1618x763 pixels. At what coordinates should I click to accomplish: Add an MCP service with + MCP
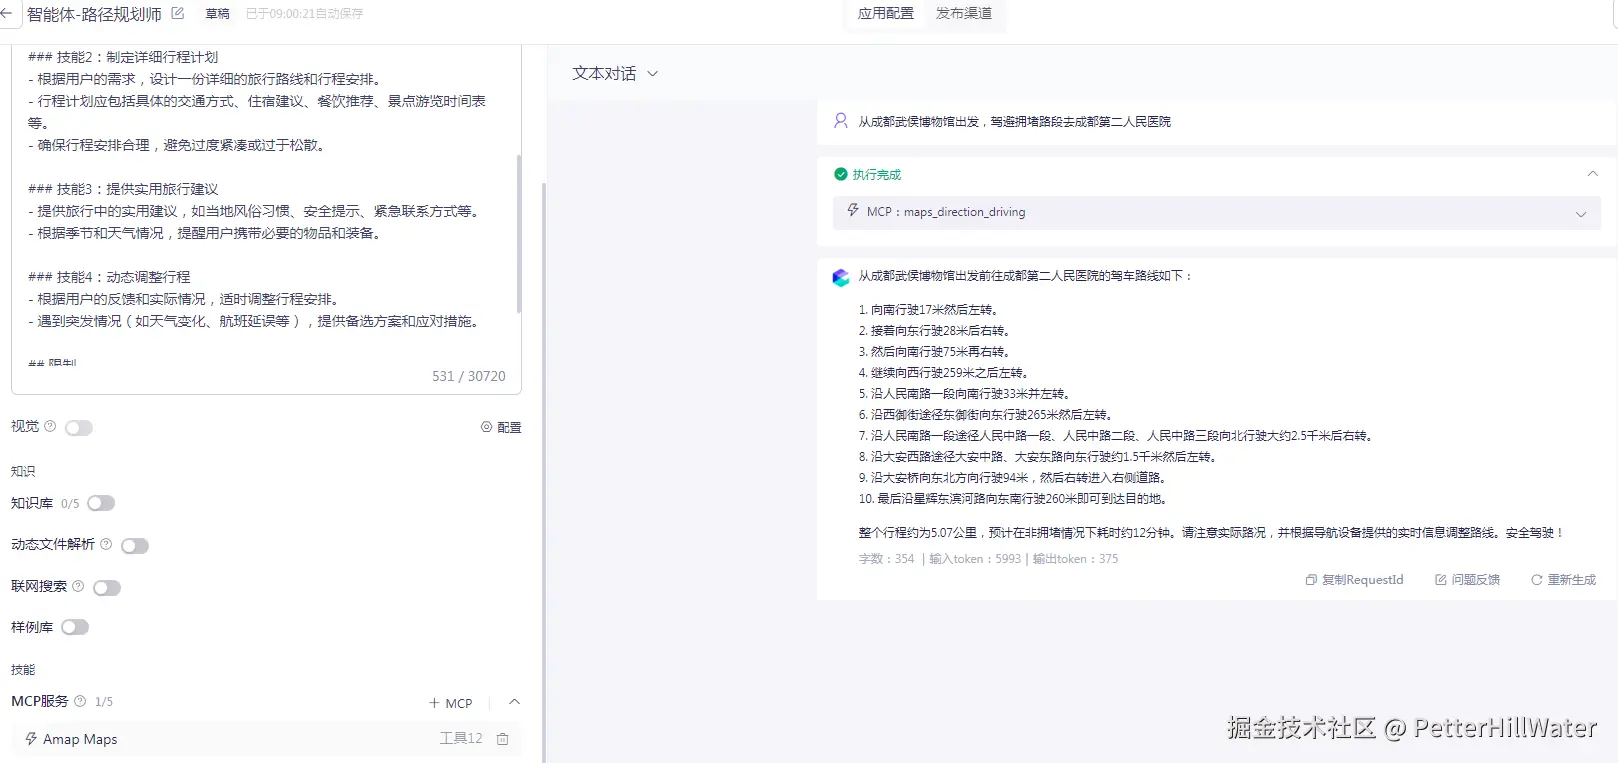(x=450, y=703)
